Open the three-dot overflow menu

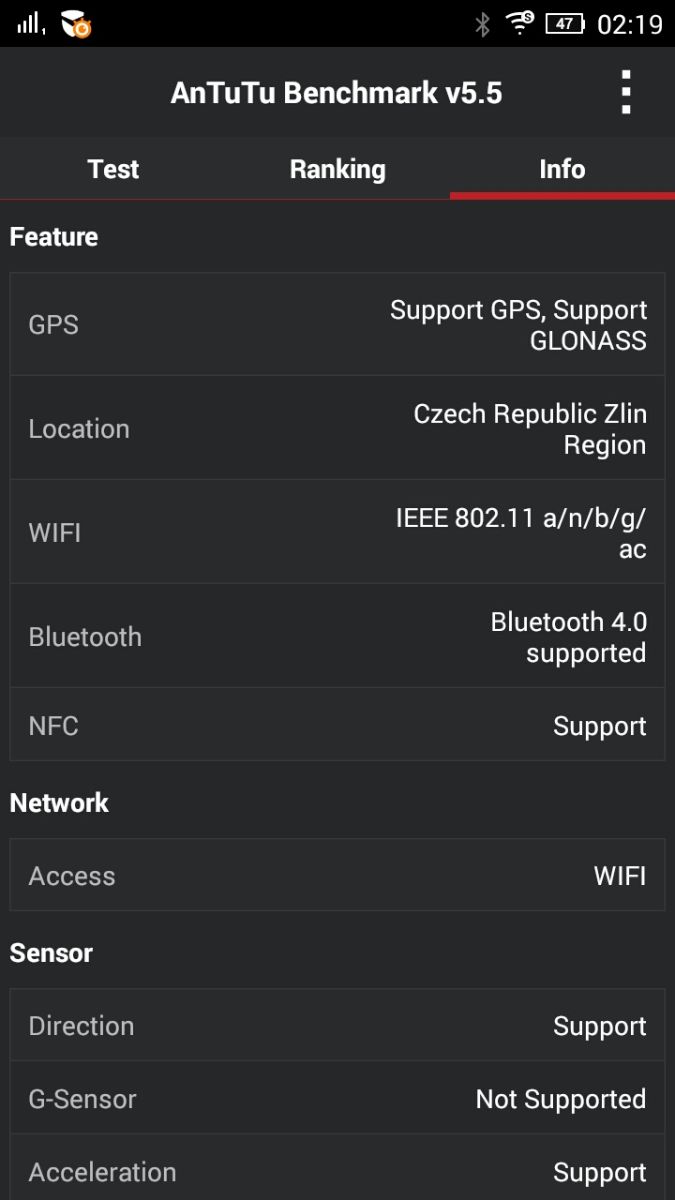tap(626, 93)
